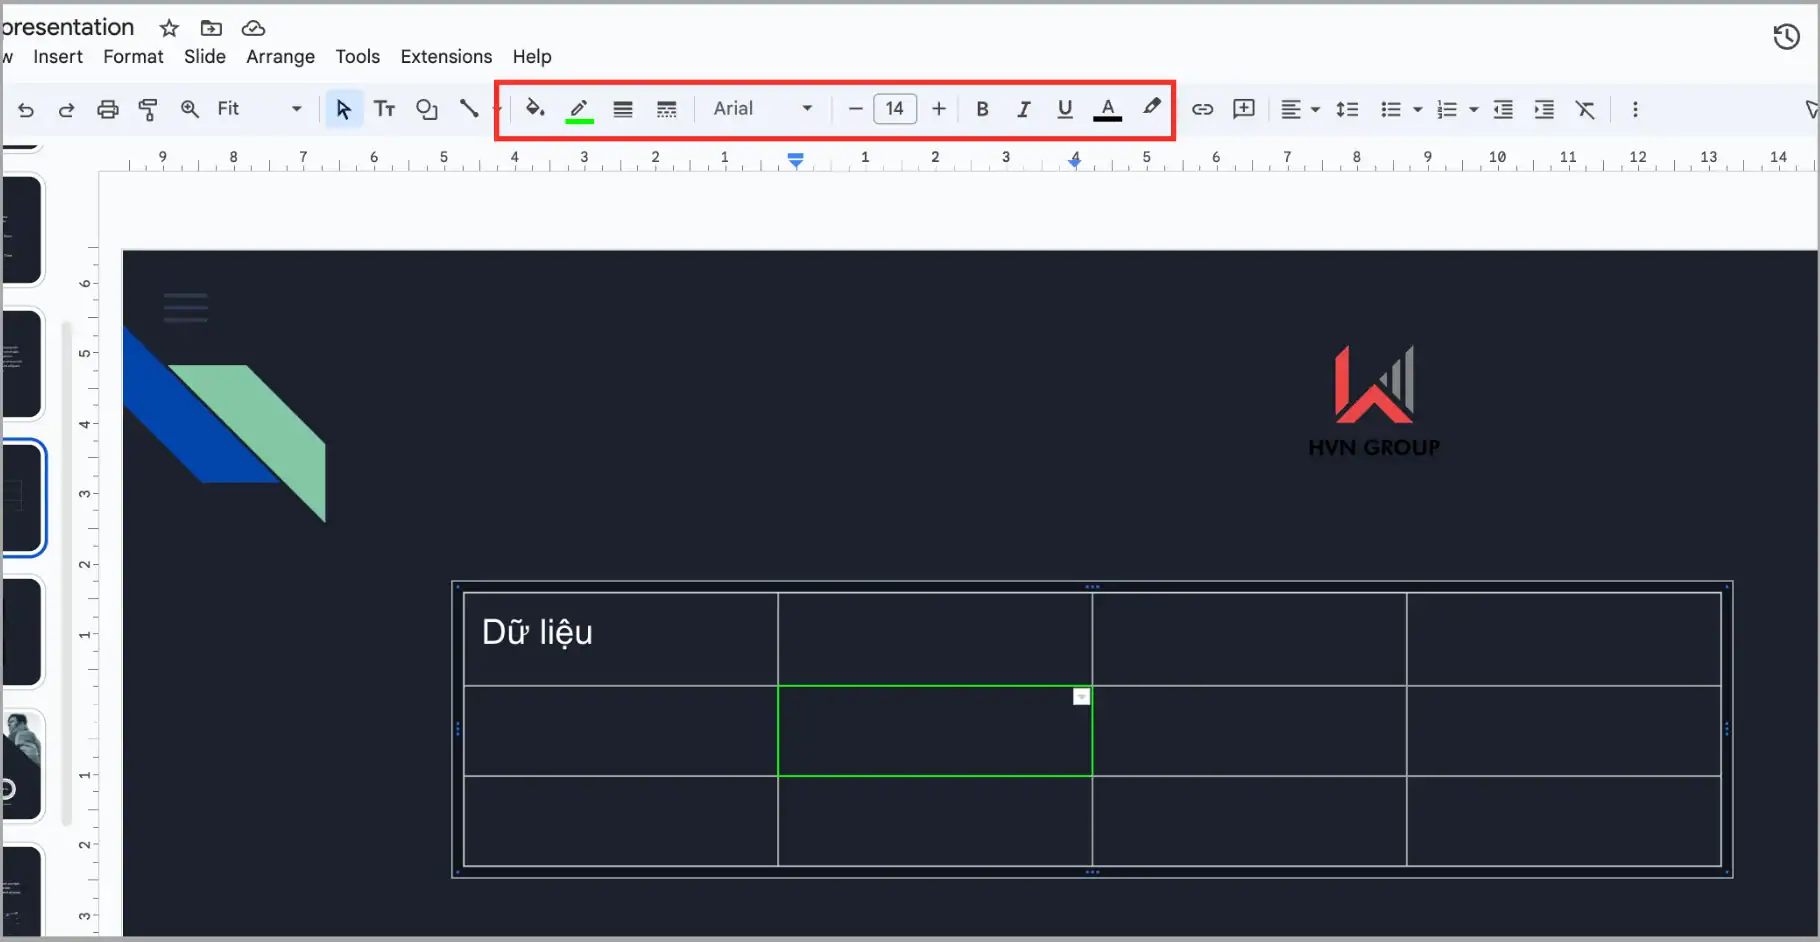
Task: Click the Undo arrow icon
Action: (x=26, y=109)
